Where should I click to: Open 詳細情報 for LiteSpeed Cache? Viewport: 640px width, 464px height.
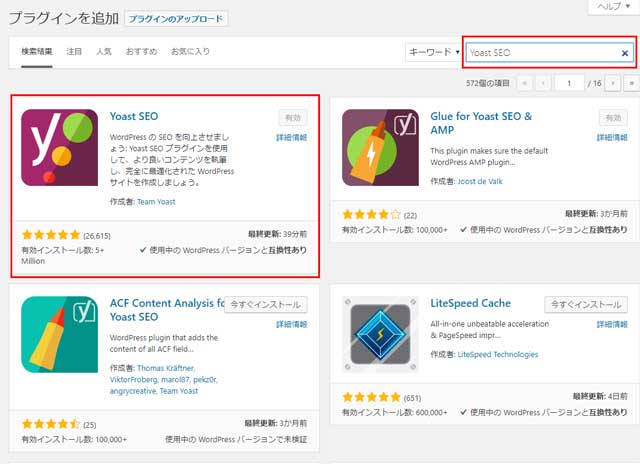coord(612,324)
